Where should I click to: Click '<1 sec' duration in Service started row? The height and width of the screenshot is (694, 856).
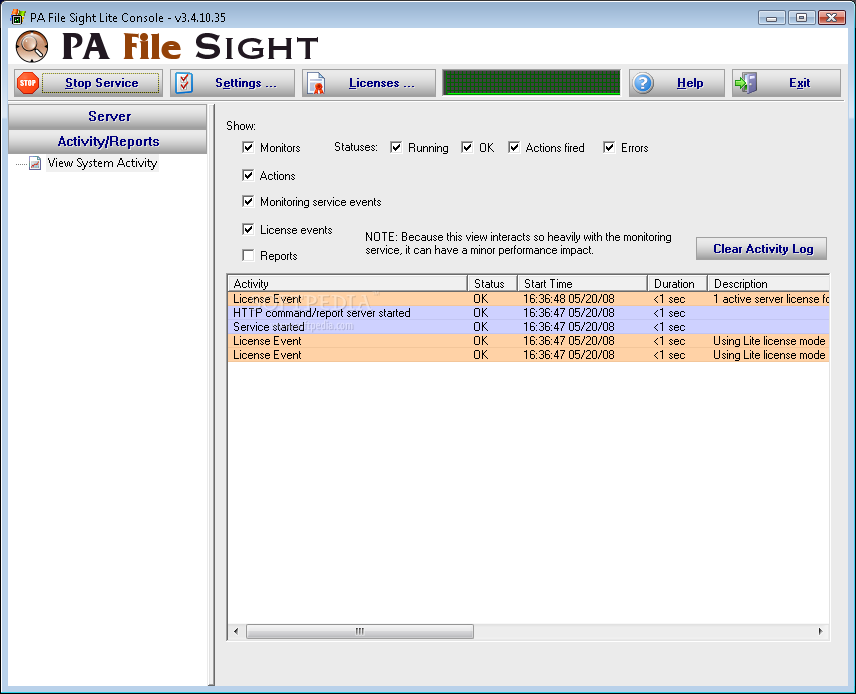pyautogui.click(x=669, y=327)
